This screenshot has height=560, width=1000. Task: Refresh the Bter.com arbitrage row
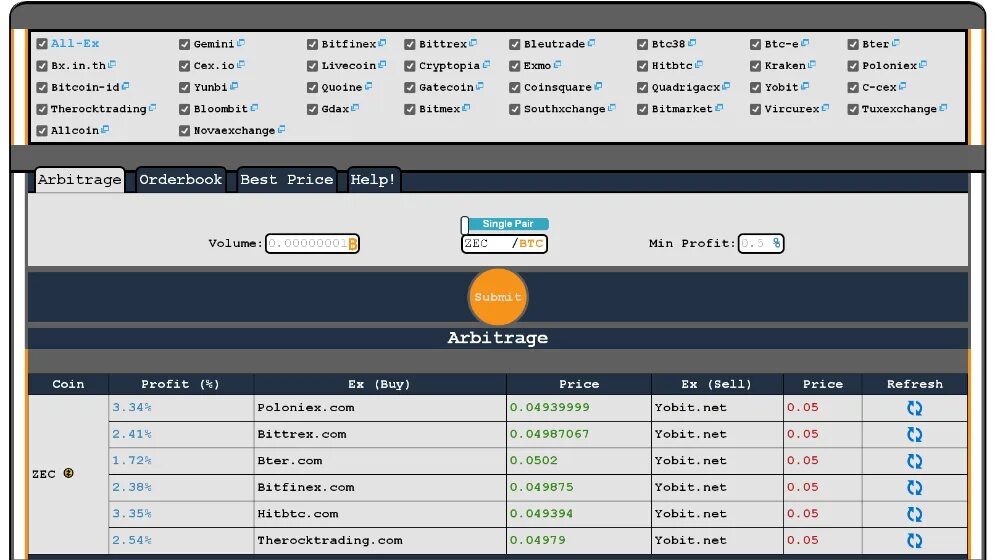click(915, 461)
